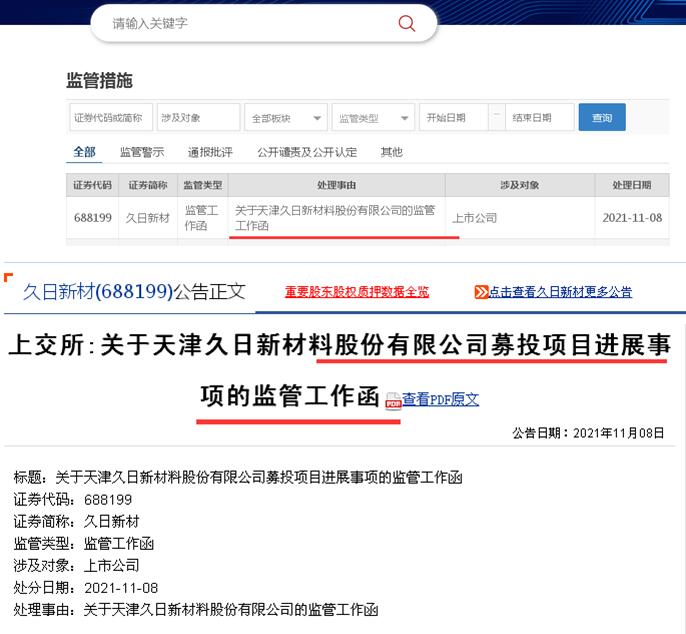
Task: Click the 标题 line in the announcement body
Action: [238, 477]
